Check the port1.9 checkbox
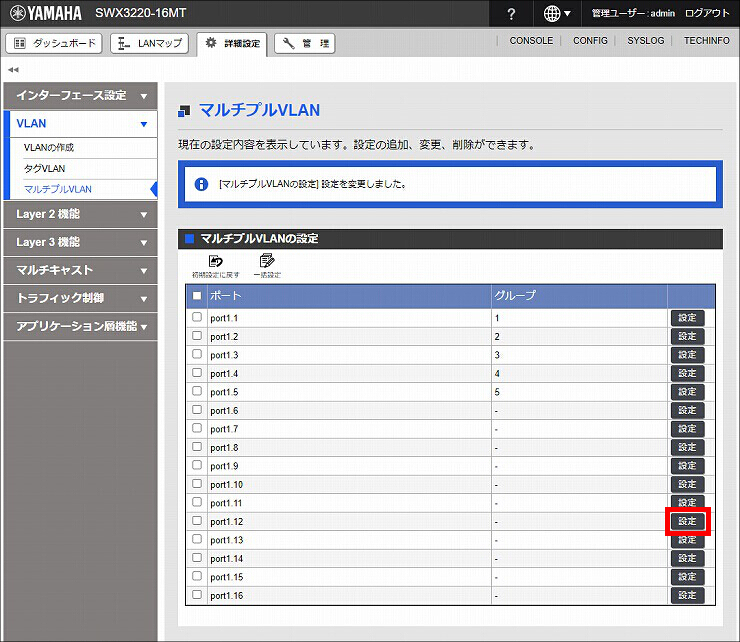Screen dimensions: 740x642 (197, 465)
